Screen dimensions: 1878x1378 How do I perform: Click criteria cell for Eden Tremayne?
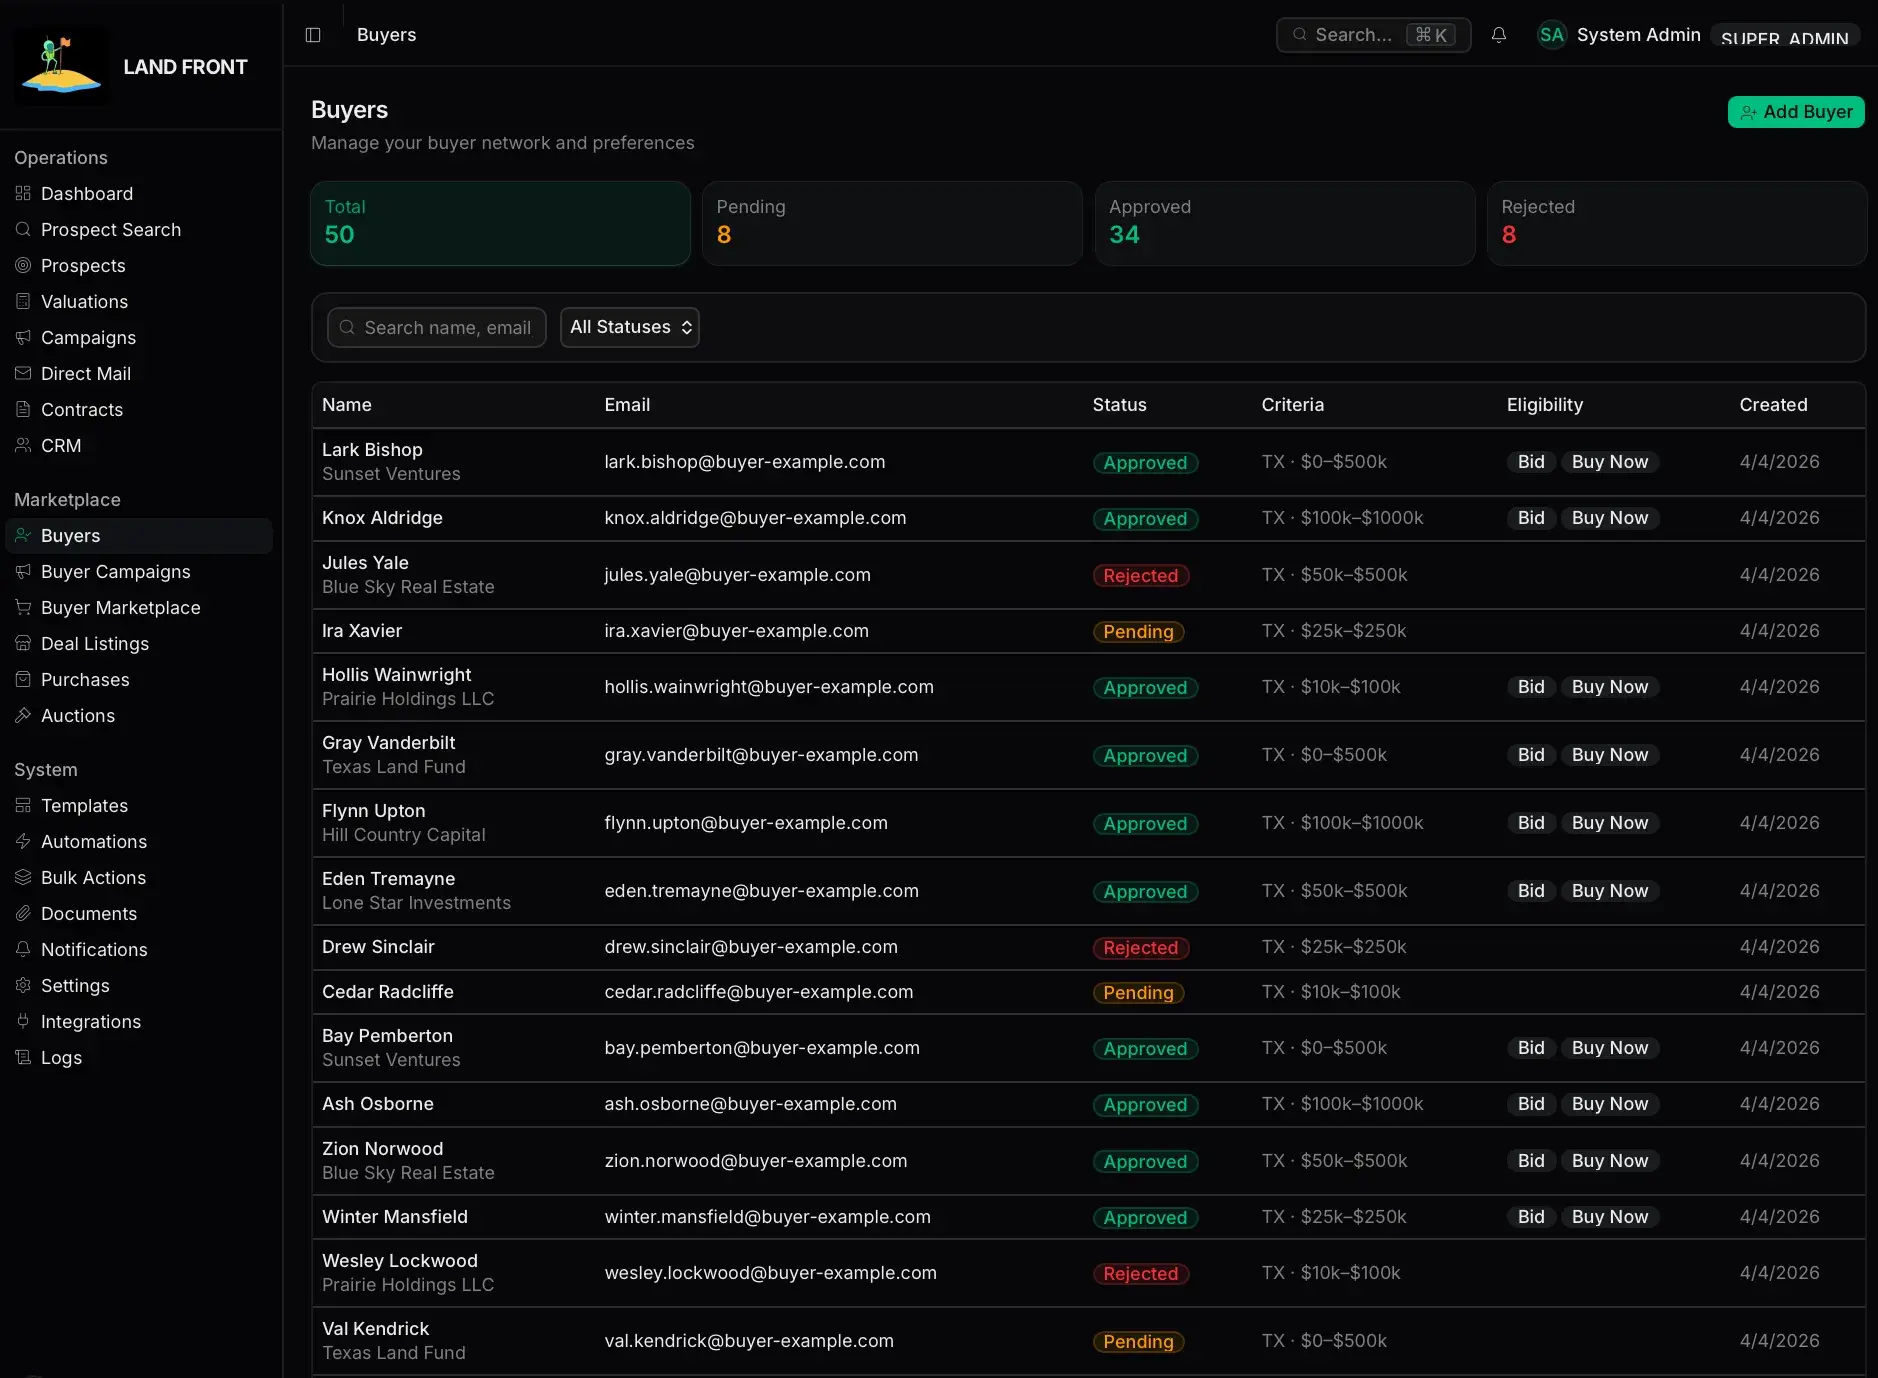click(1334, 891)
